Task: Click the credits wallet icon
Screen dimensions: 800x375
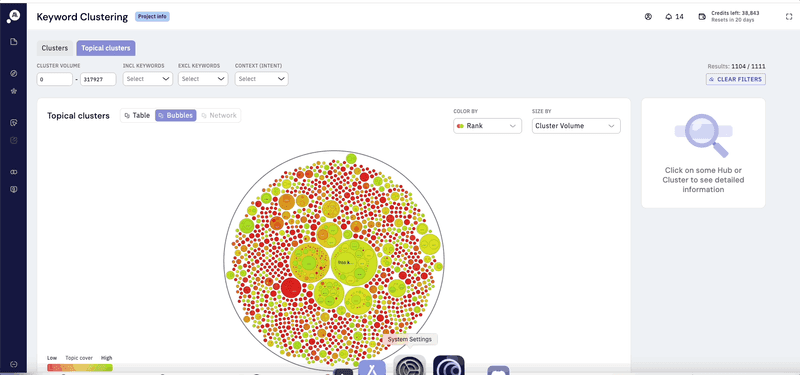Action: (702, 17)
